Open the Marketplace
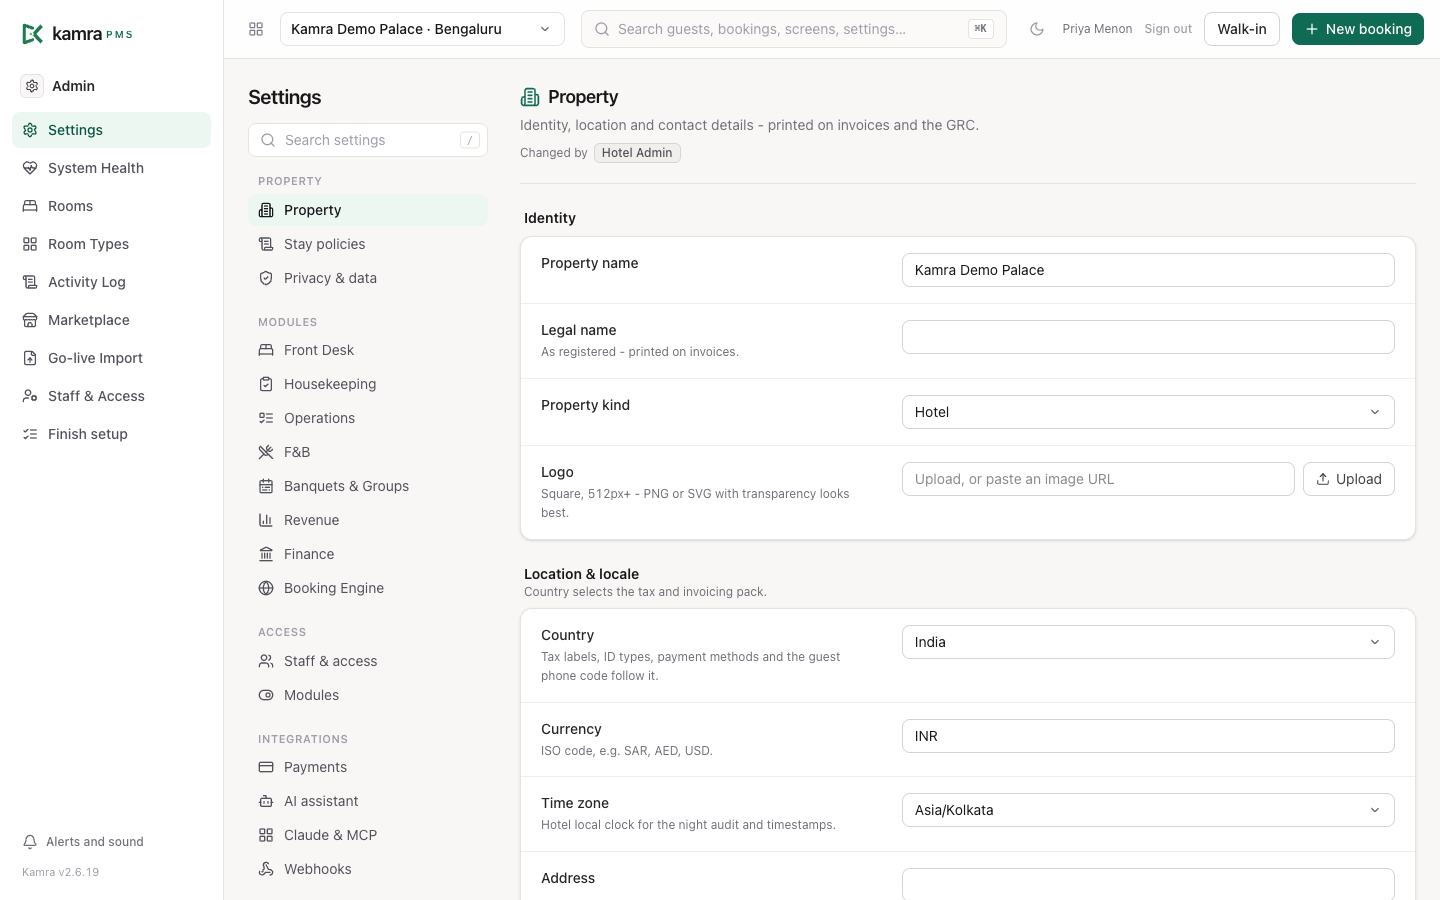Viewport: 1440px width, 900px height. point(111,320)
